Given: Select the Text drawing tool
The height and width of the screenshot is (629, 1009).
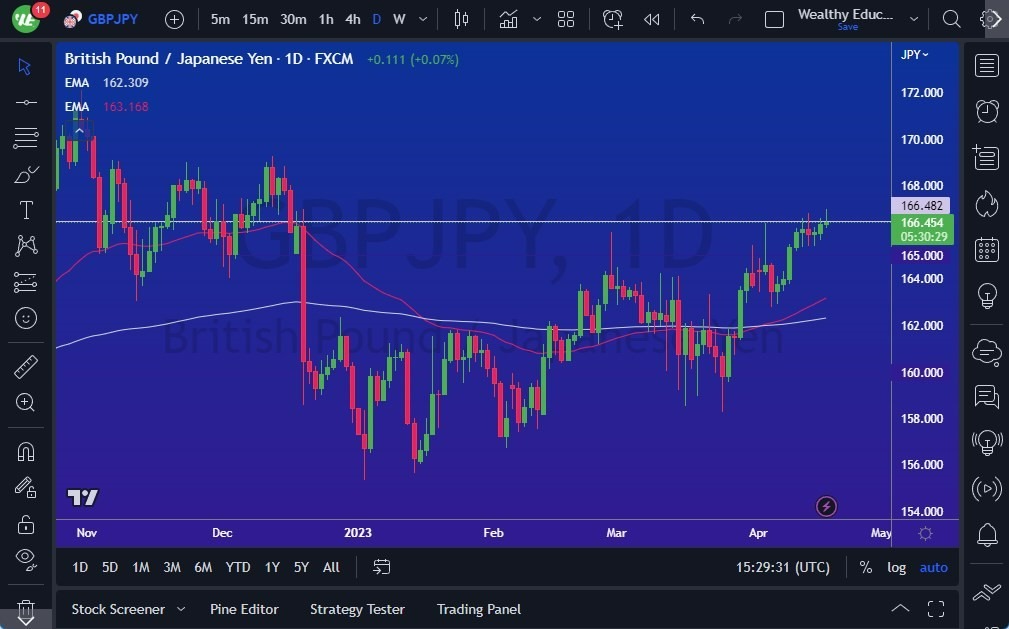Looking at the screenshot, I should 25,210.
